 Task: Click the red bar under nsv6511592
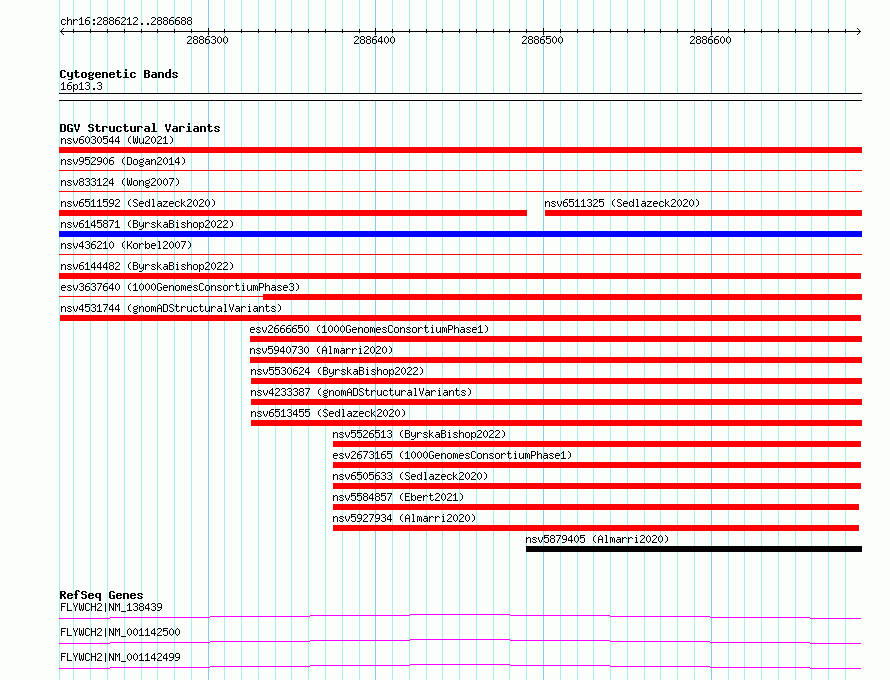(293, 213)
